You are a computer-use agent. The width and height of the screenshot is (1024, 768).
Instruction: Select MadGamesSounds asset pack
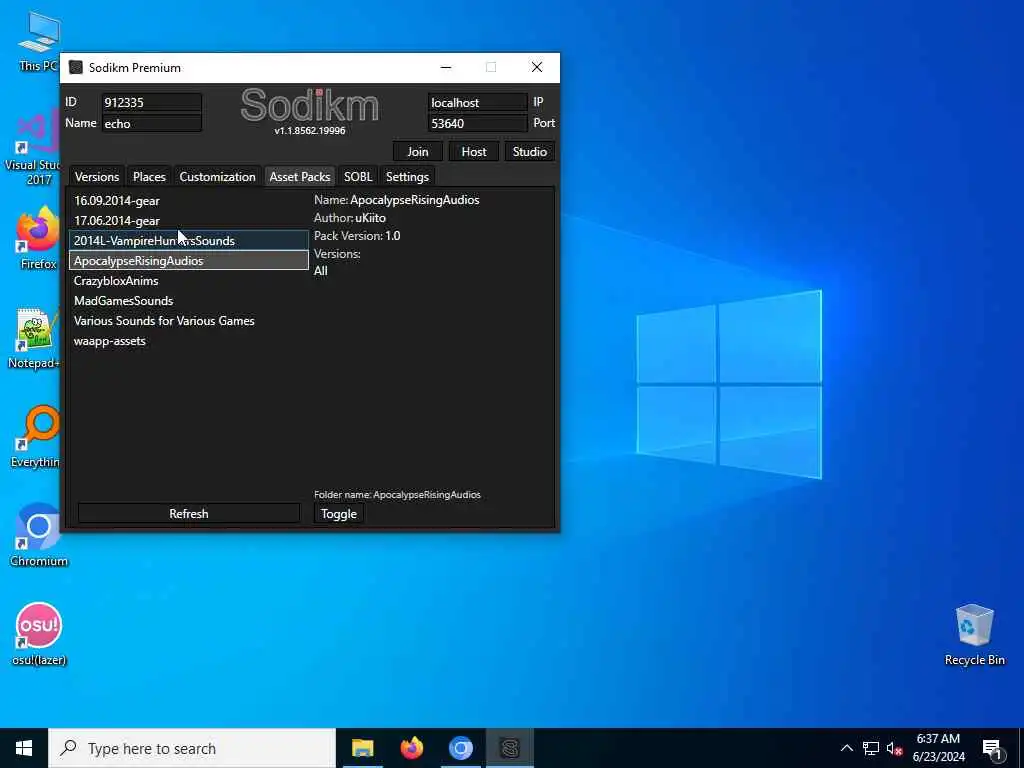[189, 300]
